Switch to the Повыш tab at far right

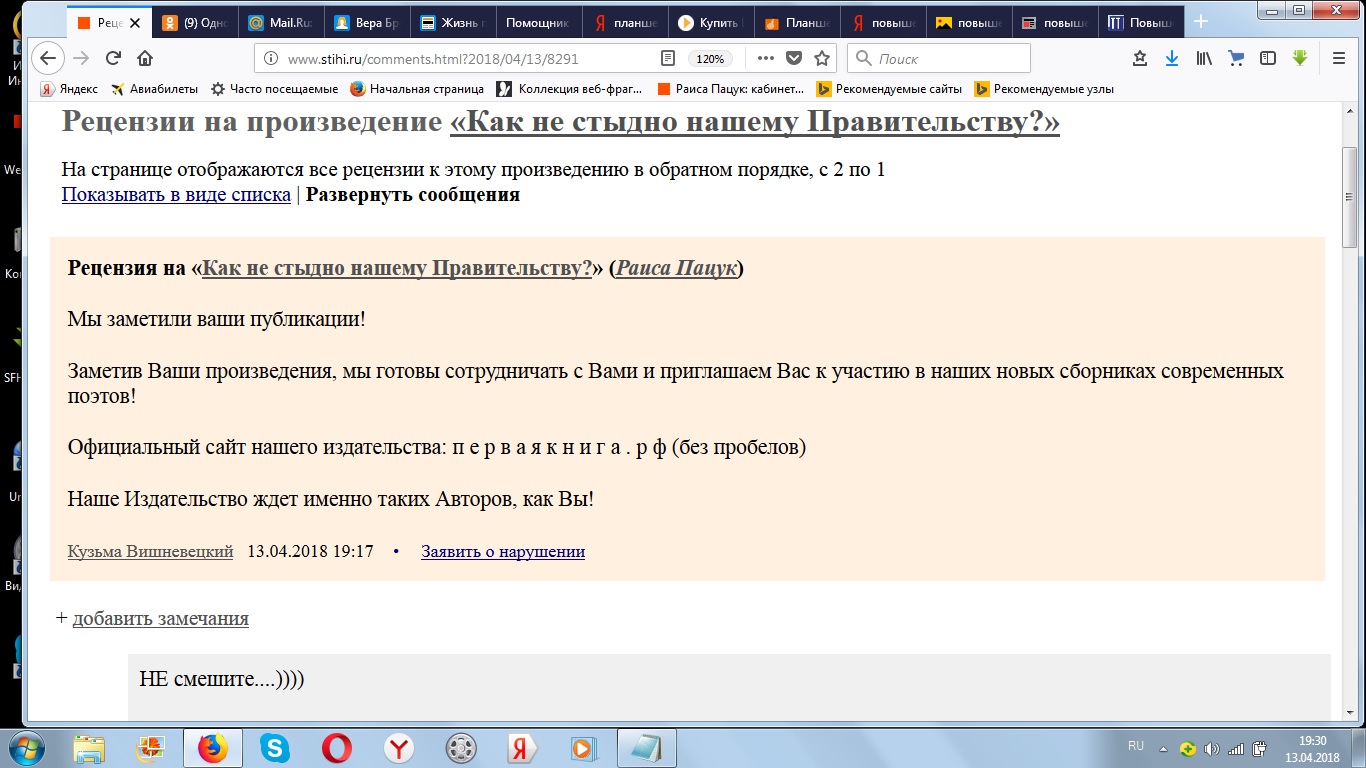point(1141,22)
